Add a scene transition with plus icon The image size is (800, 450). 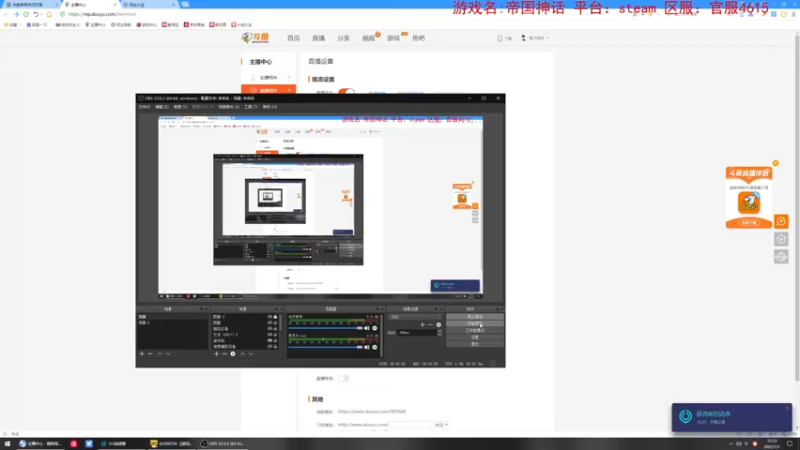click(x=422, y=324)
